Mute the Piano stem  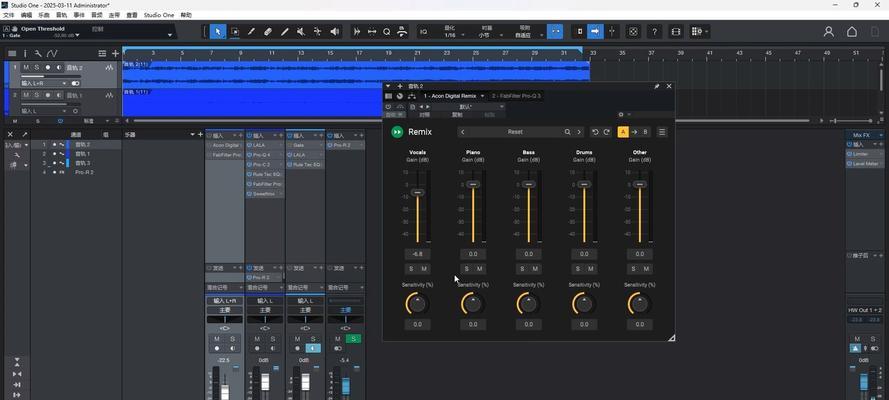(x=480, y=269)
